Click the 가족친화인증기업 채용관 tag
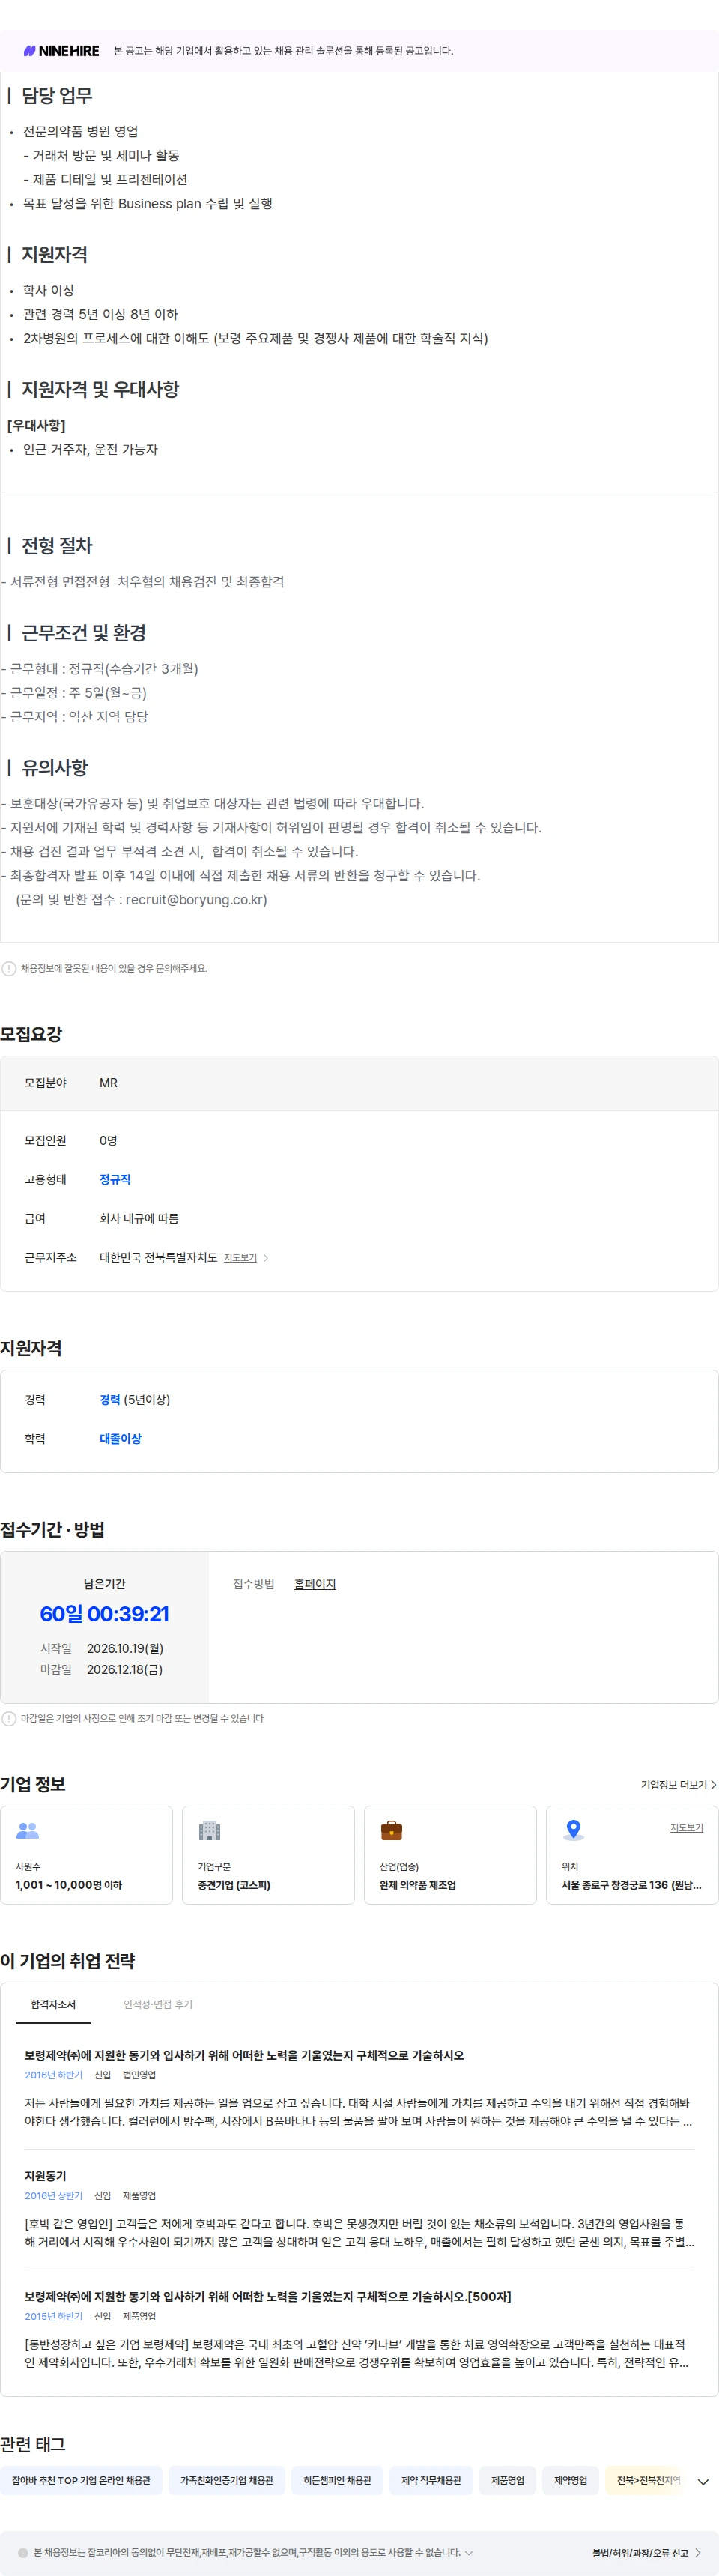719x2576 pixels. pyautogui.click(x=227, y=2480)
